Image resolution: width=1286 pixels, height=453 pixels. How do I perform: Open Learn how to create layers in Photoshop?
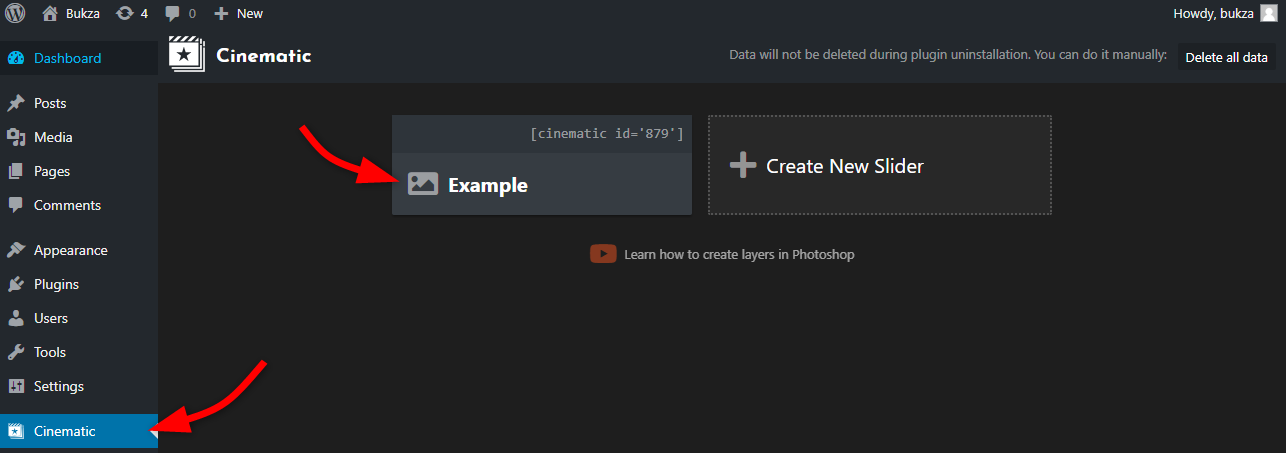739,254
